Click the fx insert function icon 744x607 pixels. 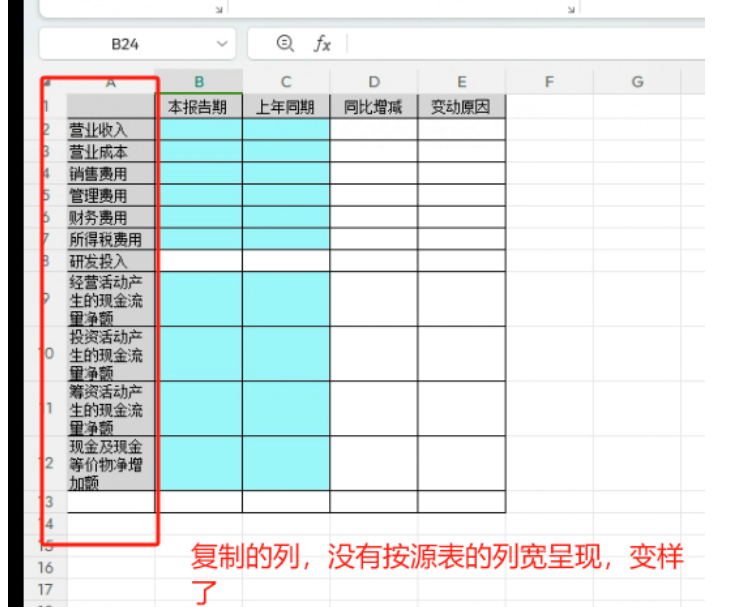[322, 44]
